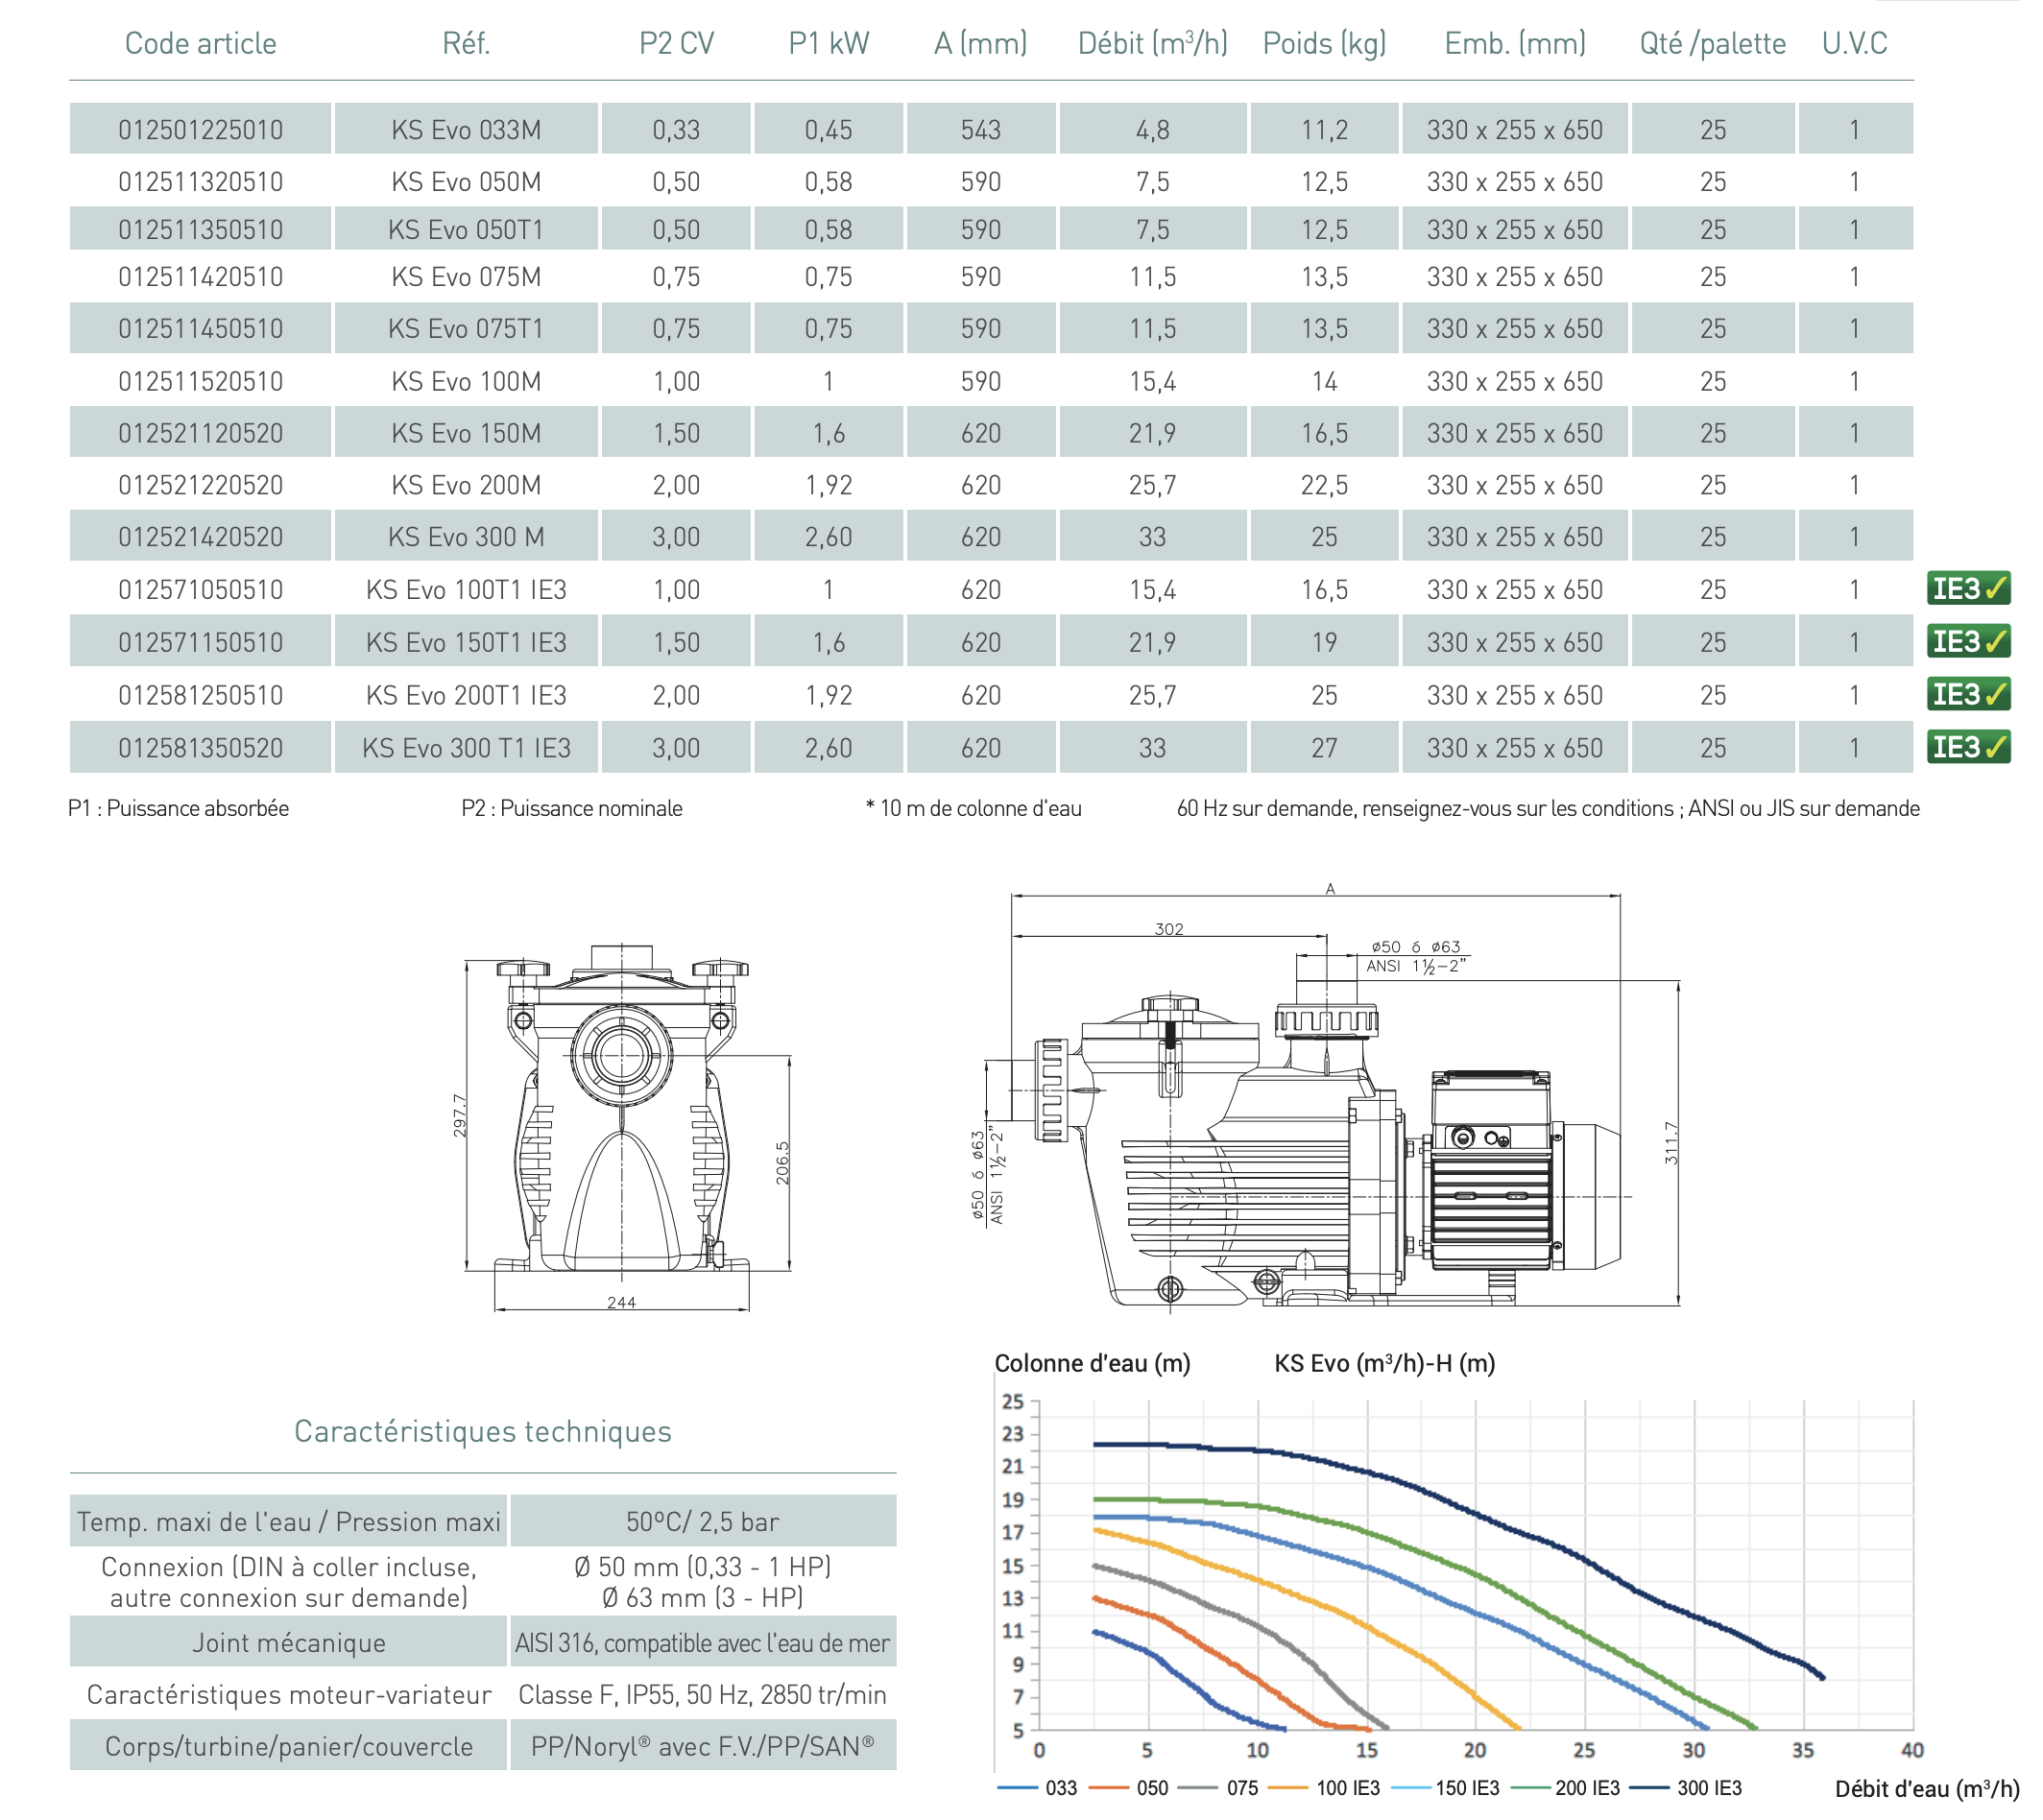Click the '0,33' P2 CV value
The image size is (2043, 1820).
coord(676,129)
